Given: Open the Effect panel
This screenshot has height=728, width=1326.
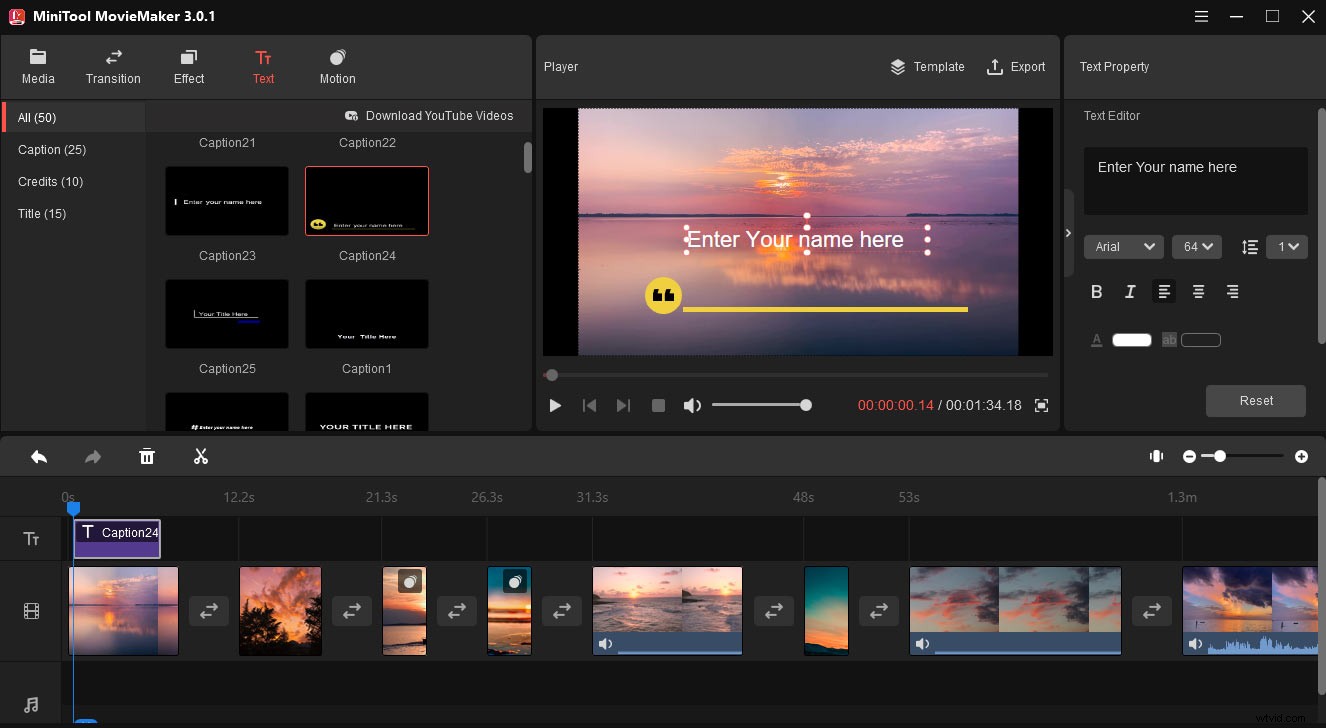Looking at the screenshot, I should (188, 66).
